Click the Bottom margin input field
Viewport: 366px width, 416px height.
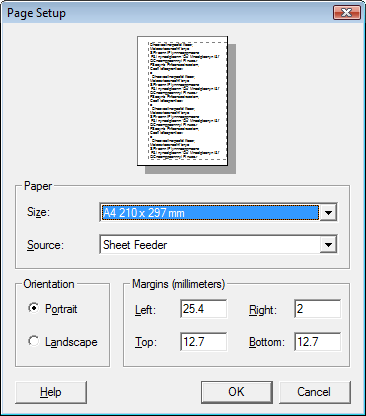[x=317, y=341]
